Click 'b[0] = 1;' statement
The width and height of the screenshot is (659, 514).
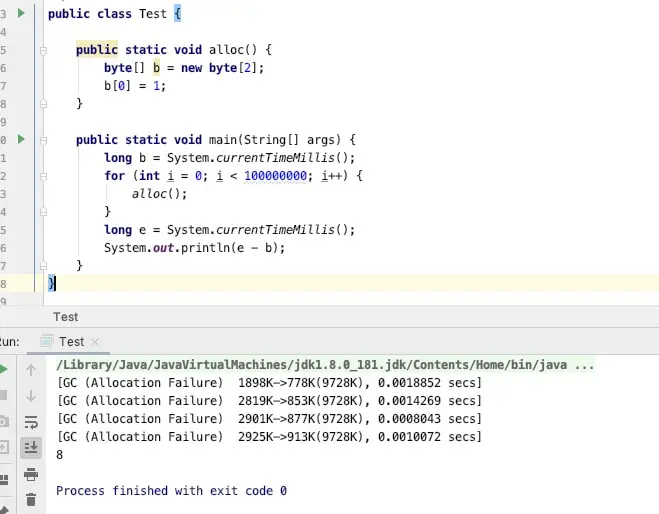(135, 86)
